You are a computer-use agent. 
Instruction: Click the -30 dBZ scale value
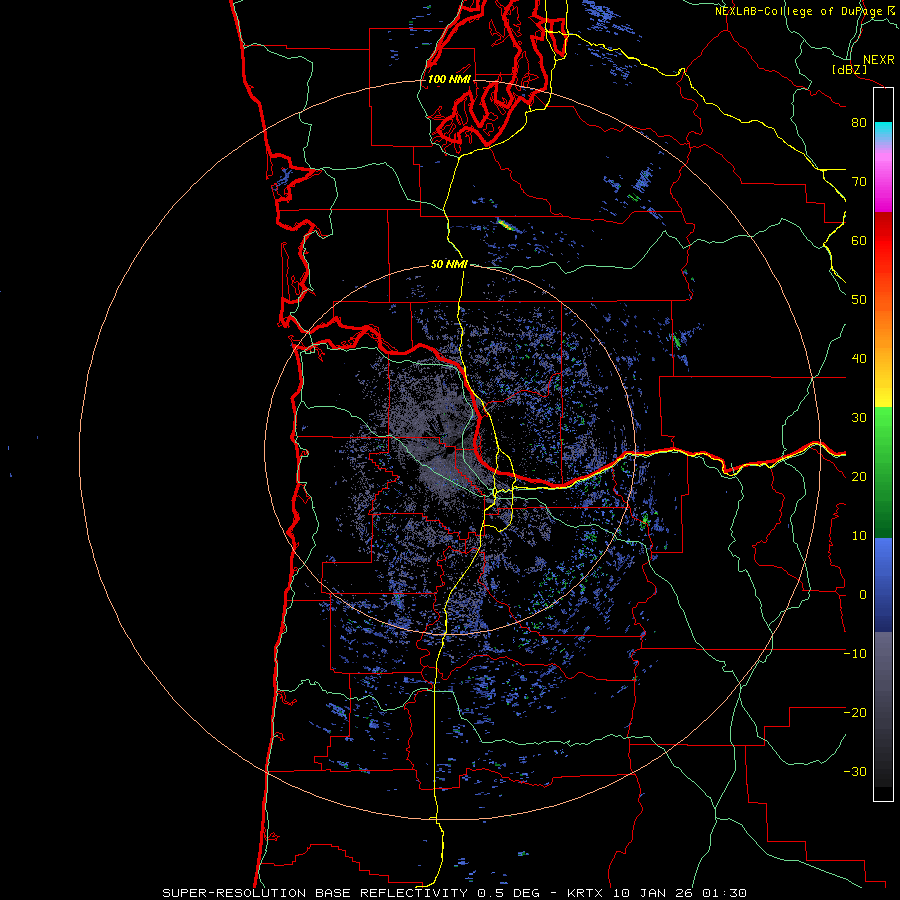[x=855, y=772]
